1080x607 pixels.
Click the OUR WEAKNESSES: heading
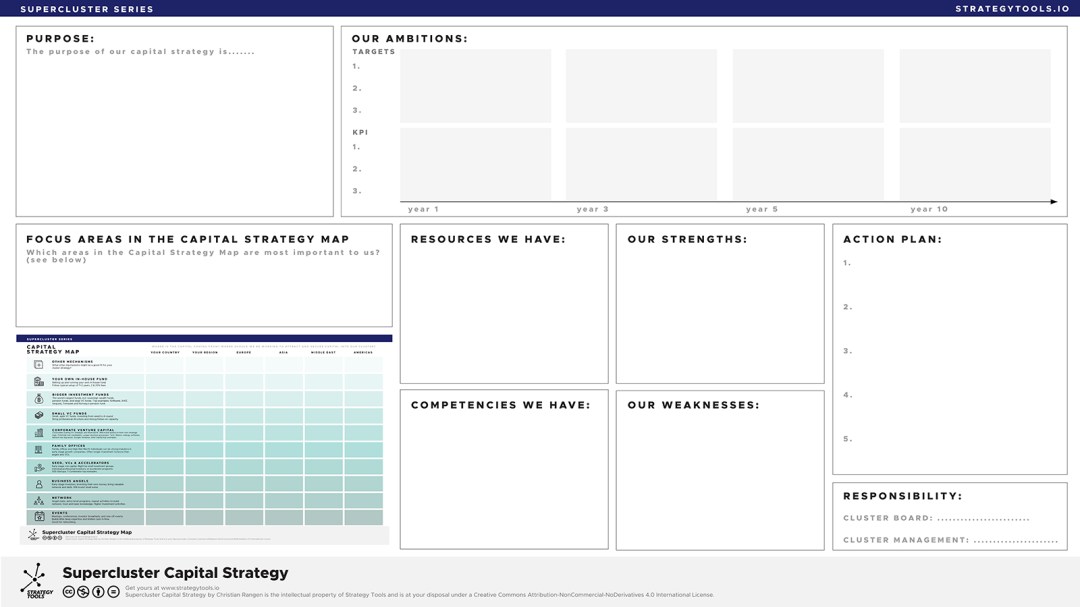pos(694,405)
